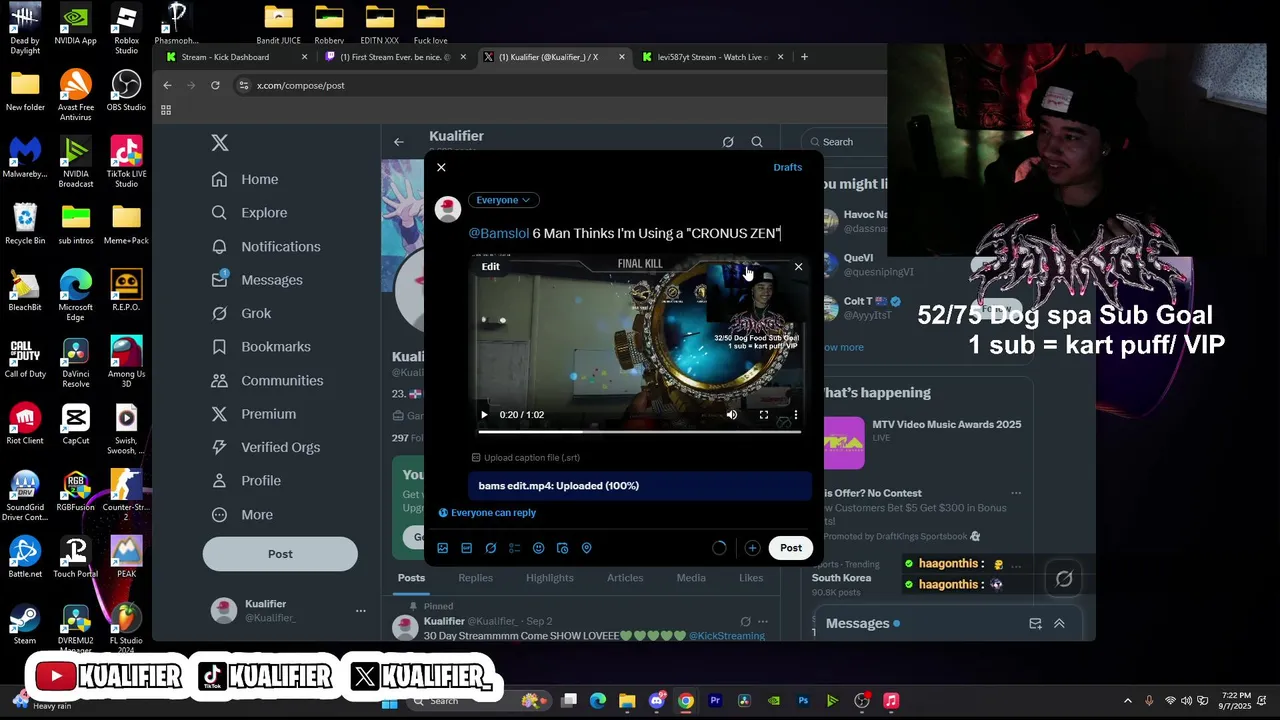Image resolution: width=1280 pixels, height=720 pixels.
Task: Open Verified Orgs in the sidebar
Action: [x=266, y=448]
